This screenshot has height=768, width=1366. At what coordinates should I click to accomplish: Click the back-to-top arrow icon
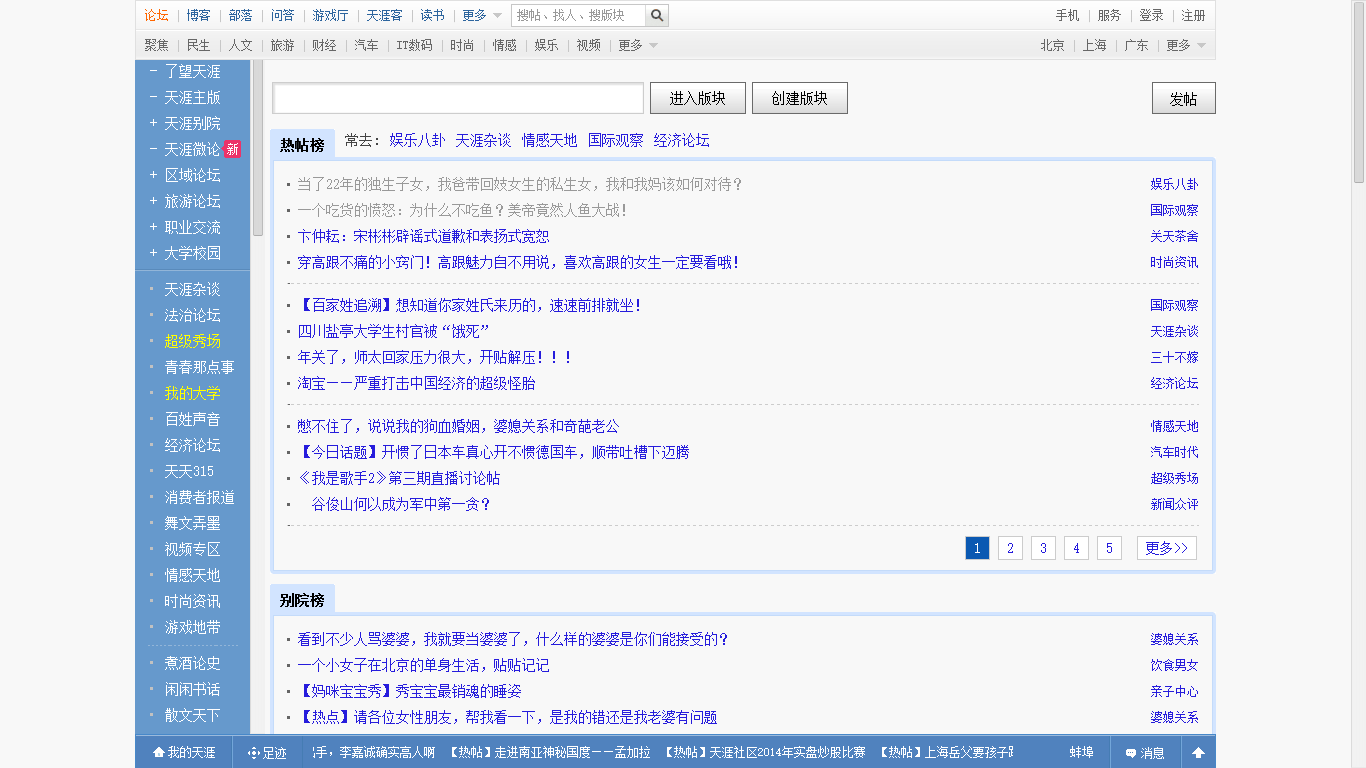click(1198, 753)
